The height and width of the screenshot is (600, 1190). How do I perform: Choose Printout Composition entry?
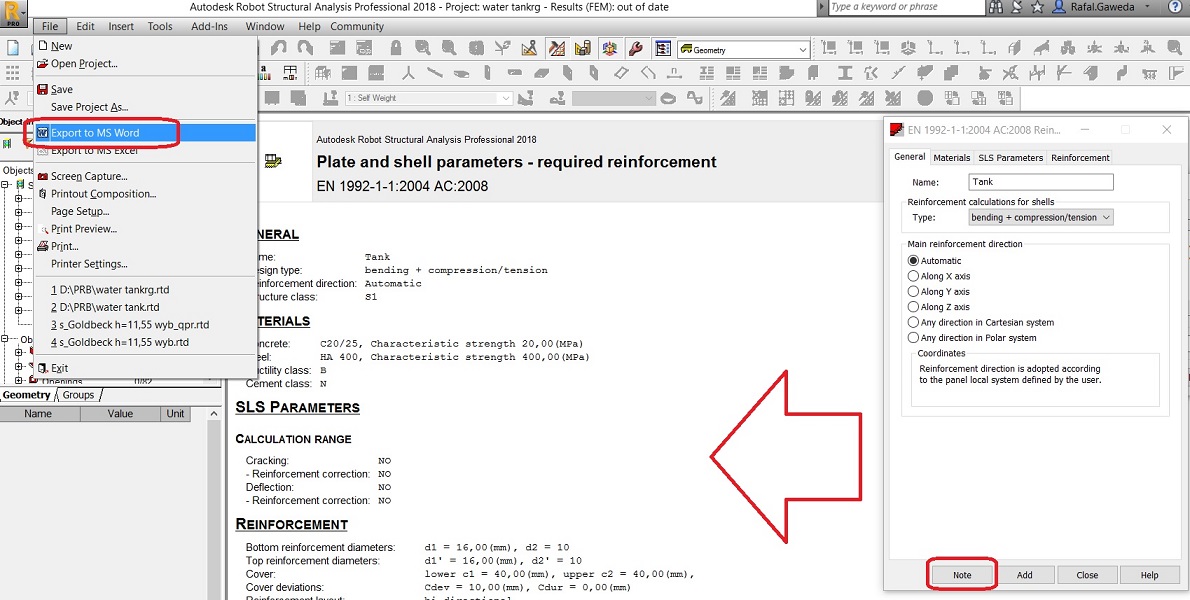[x=144, y=193]
